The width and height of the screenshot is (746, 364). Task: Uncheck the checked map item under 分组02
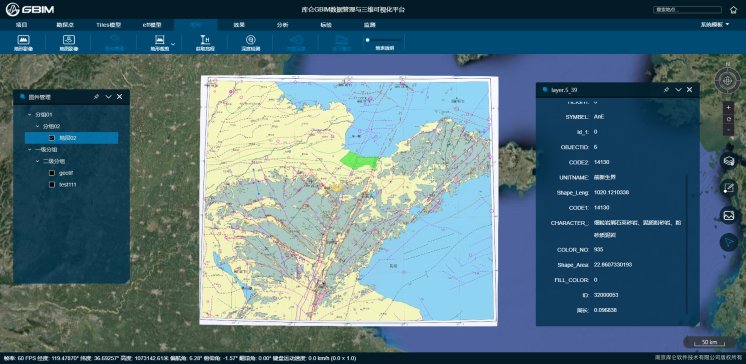[52, 138]
